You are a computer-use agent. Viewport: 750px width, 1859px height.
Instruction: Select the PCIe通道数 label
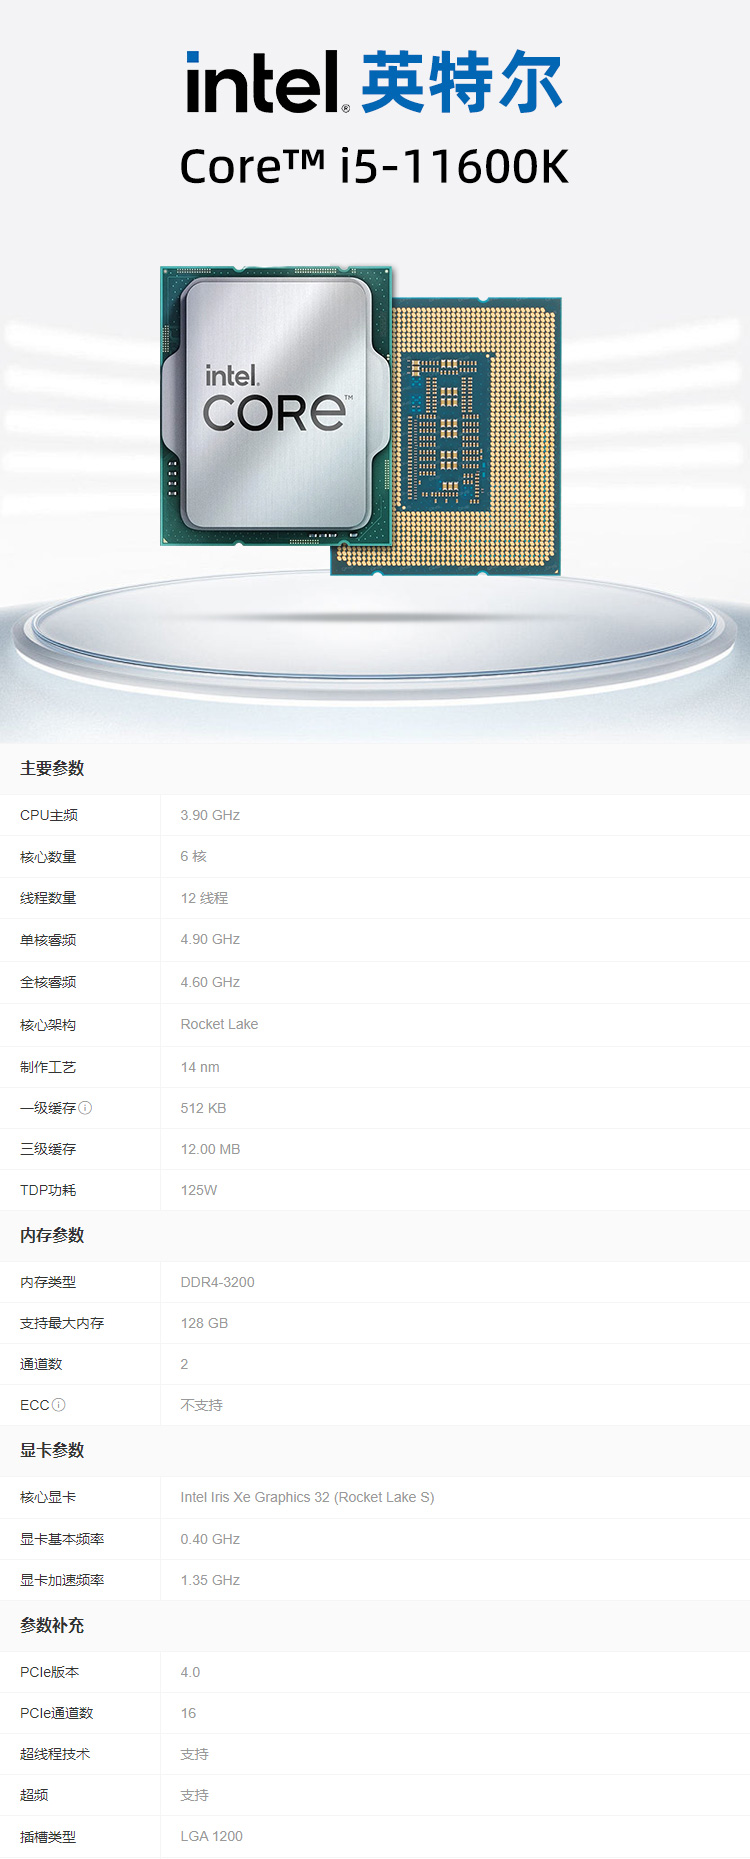[x=56, y=1713]
